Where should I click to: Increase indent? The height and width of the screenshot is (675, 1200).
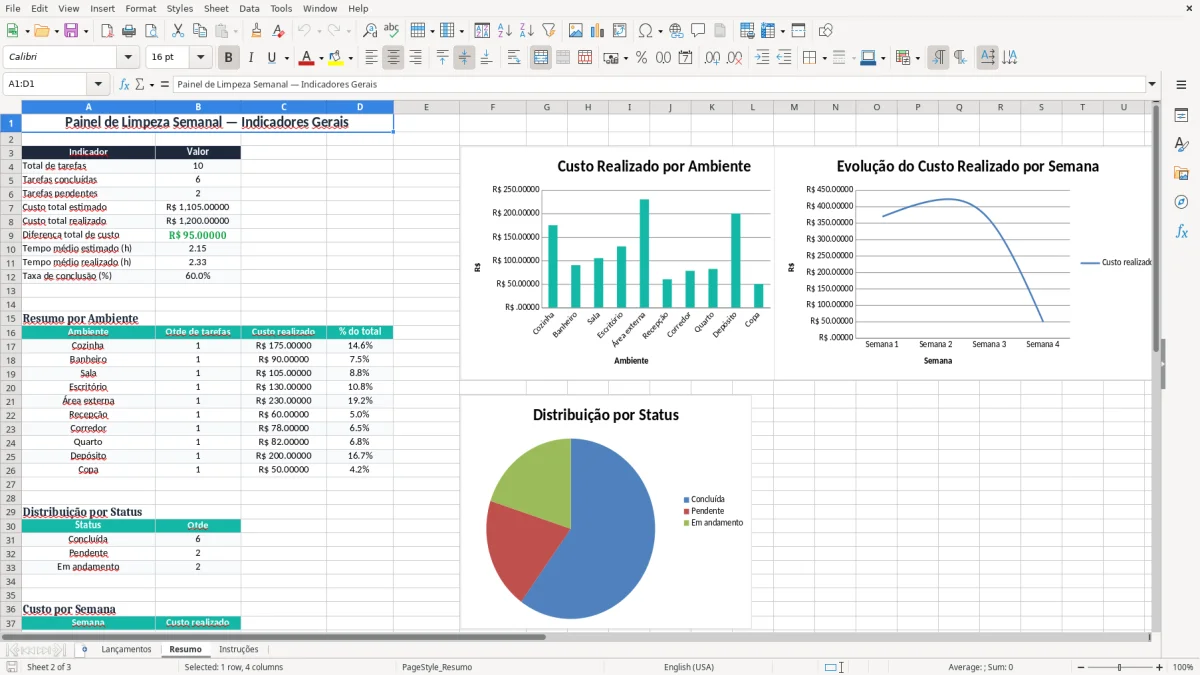point(762,58)
